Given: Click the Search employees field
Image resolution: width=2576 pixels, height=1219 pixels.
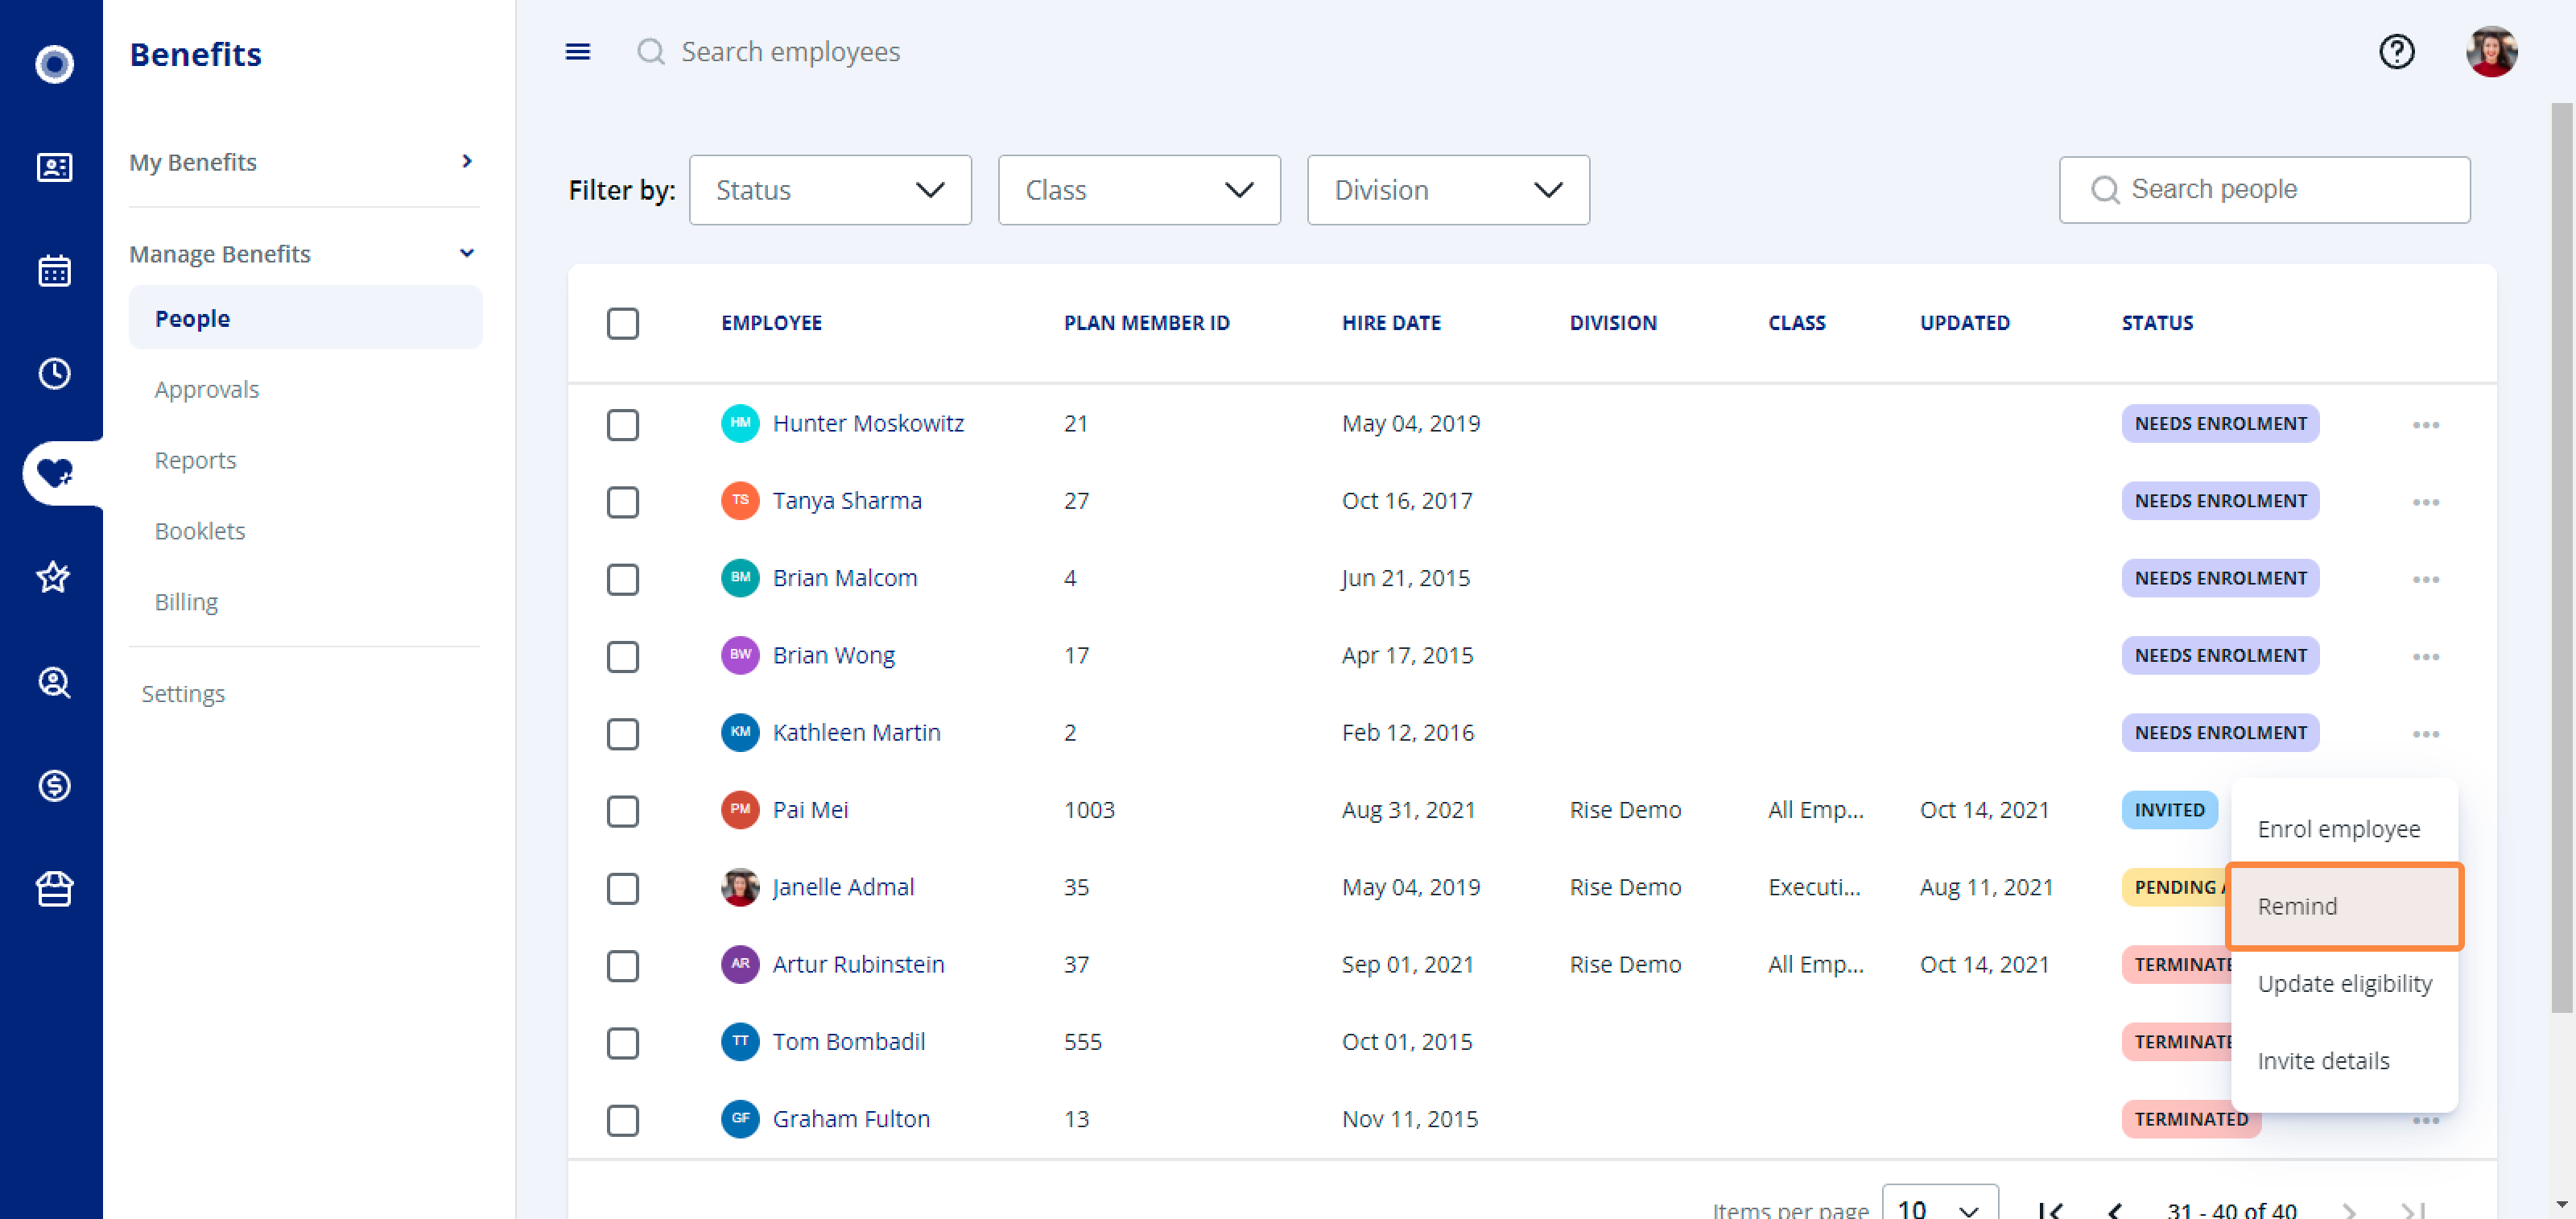Looking at the screenshot, I should pos(790,51).
